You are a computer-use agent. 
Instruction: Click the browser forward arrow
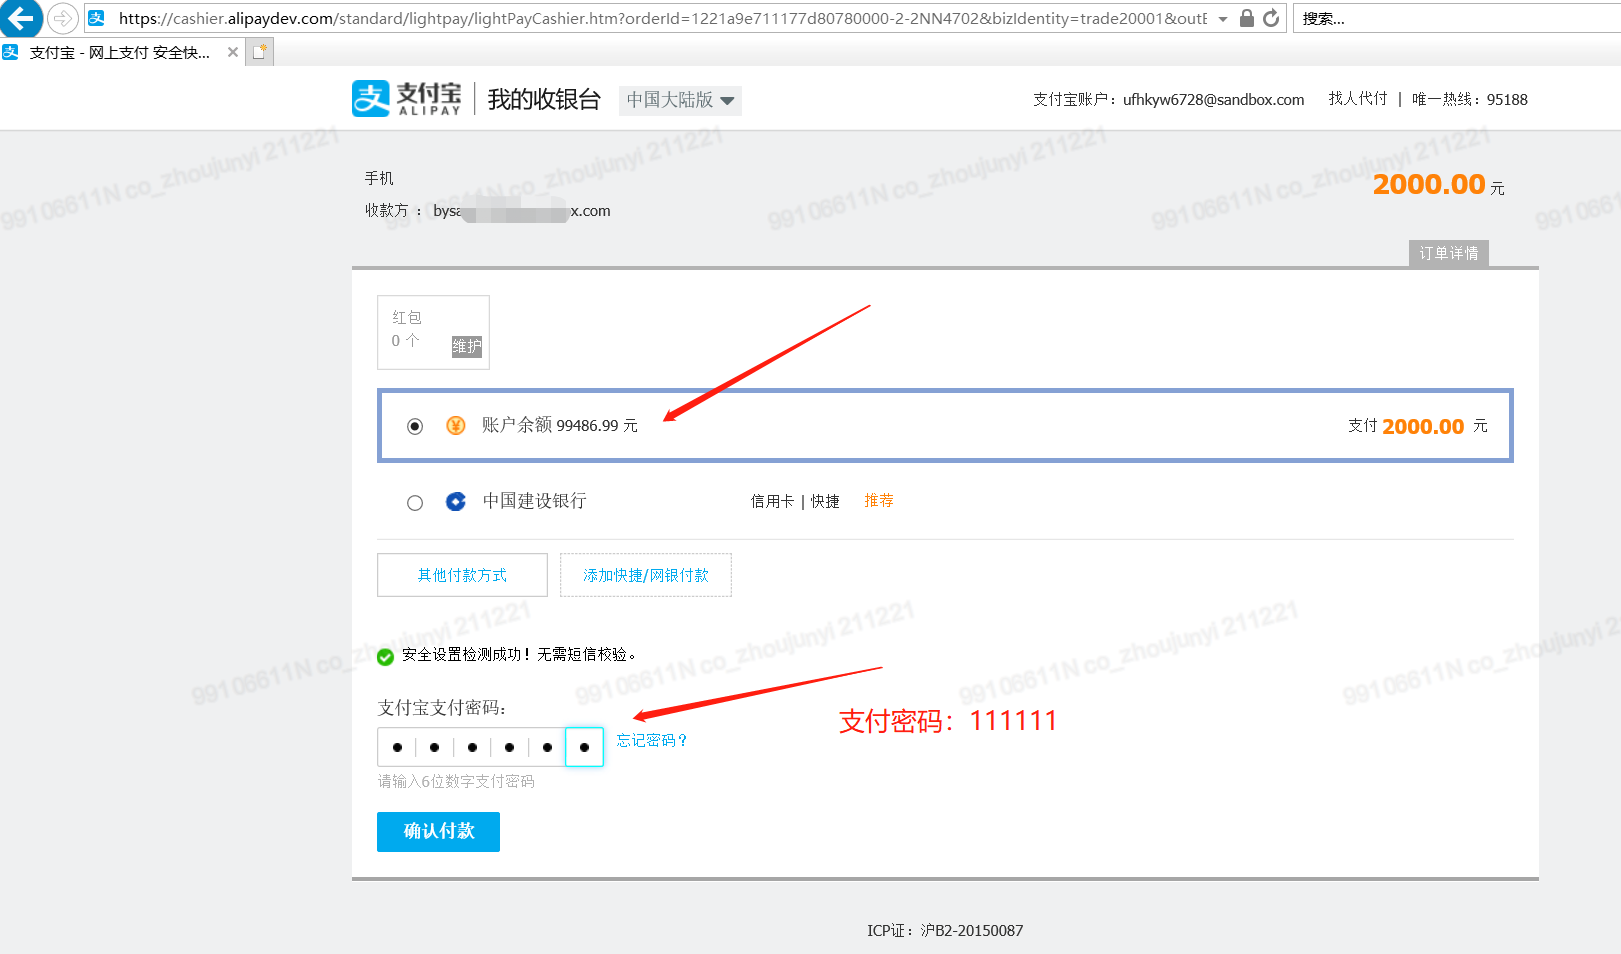click(62, 18)
